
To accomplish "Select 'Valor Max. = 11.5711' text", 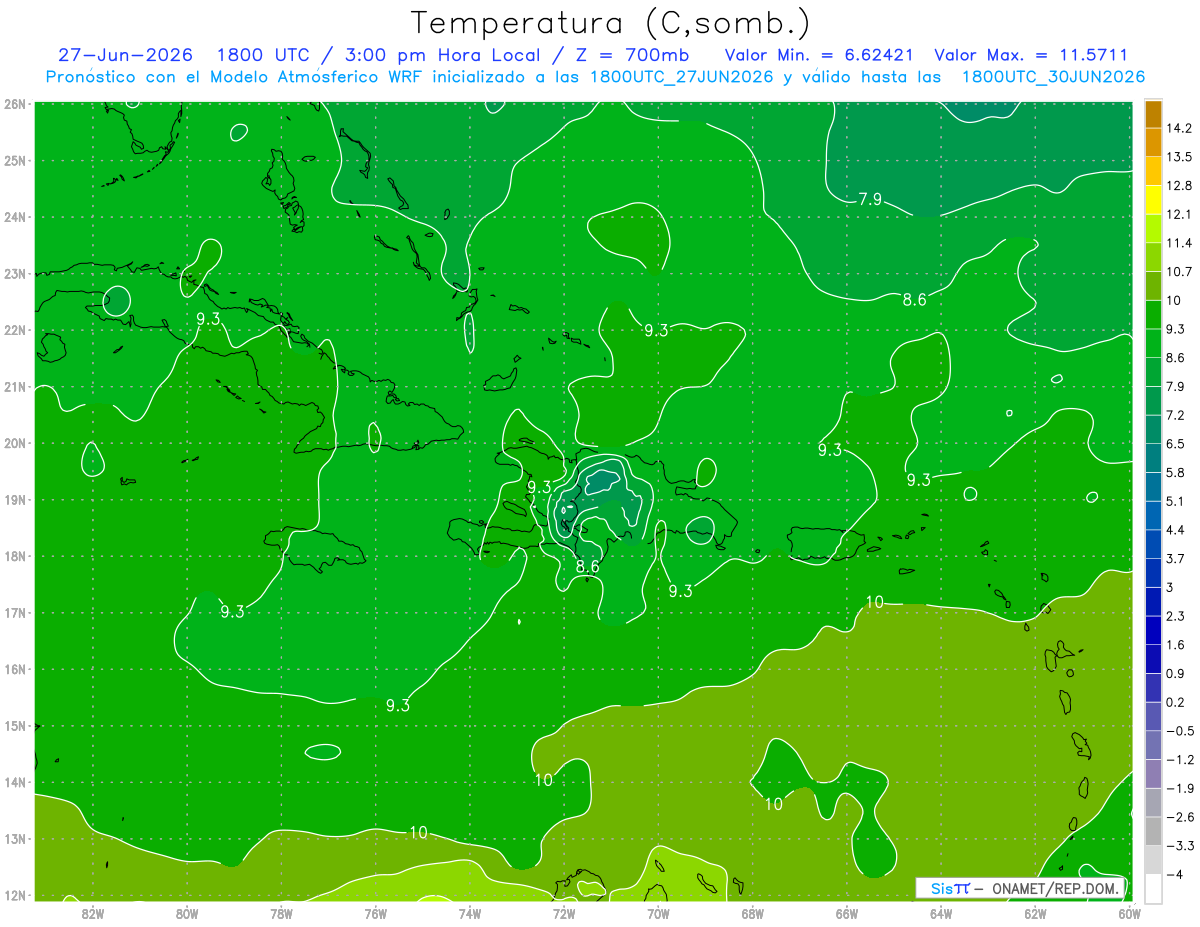I will (1031, 55).
